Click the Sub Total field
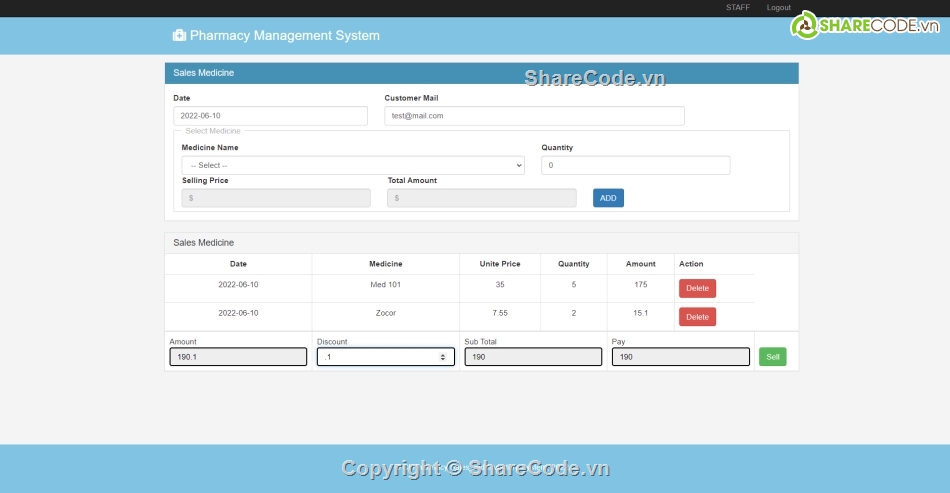Viewport: 950px width, 493px height. coord(532,357)
